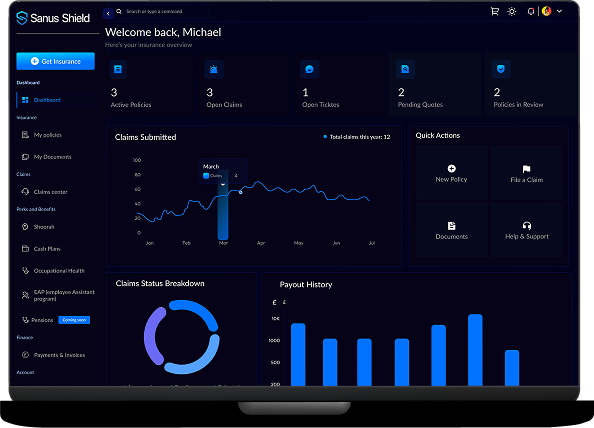The width and height of the screenshot is (594, 428).
Task: Click the EAP program people icon
Action: tap(25, 295)
